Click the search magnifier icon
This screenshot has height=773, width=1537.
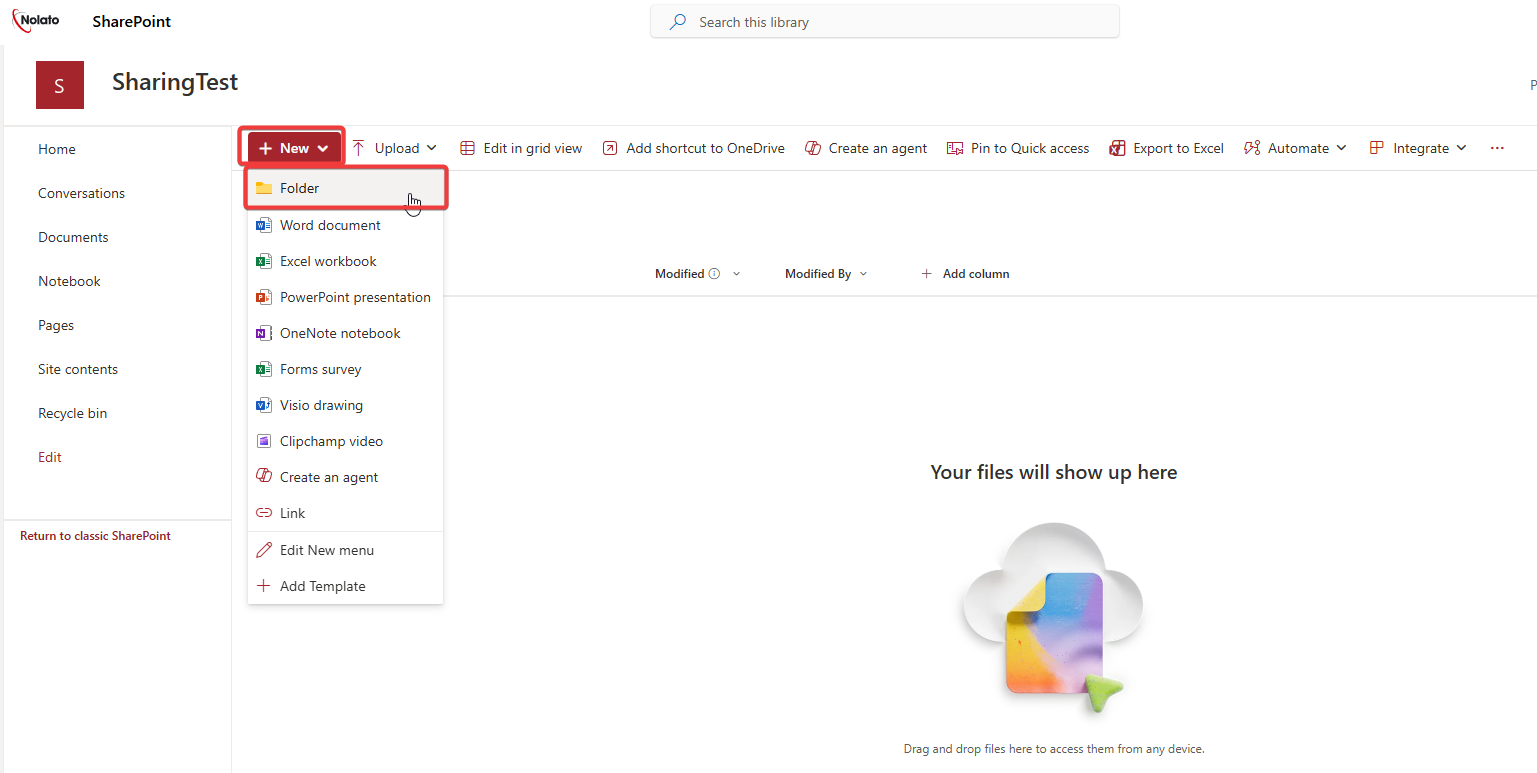678,22
